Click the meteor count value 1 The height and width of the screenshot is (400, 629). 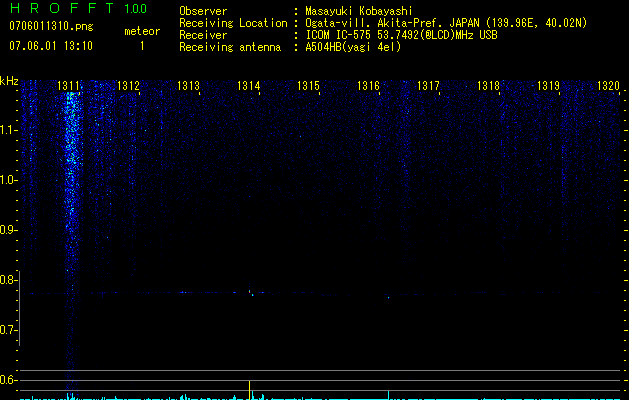point(142,46)
